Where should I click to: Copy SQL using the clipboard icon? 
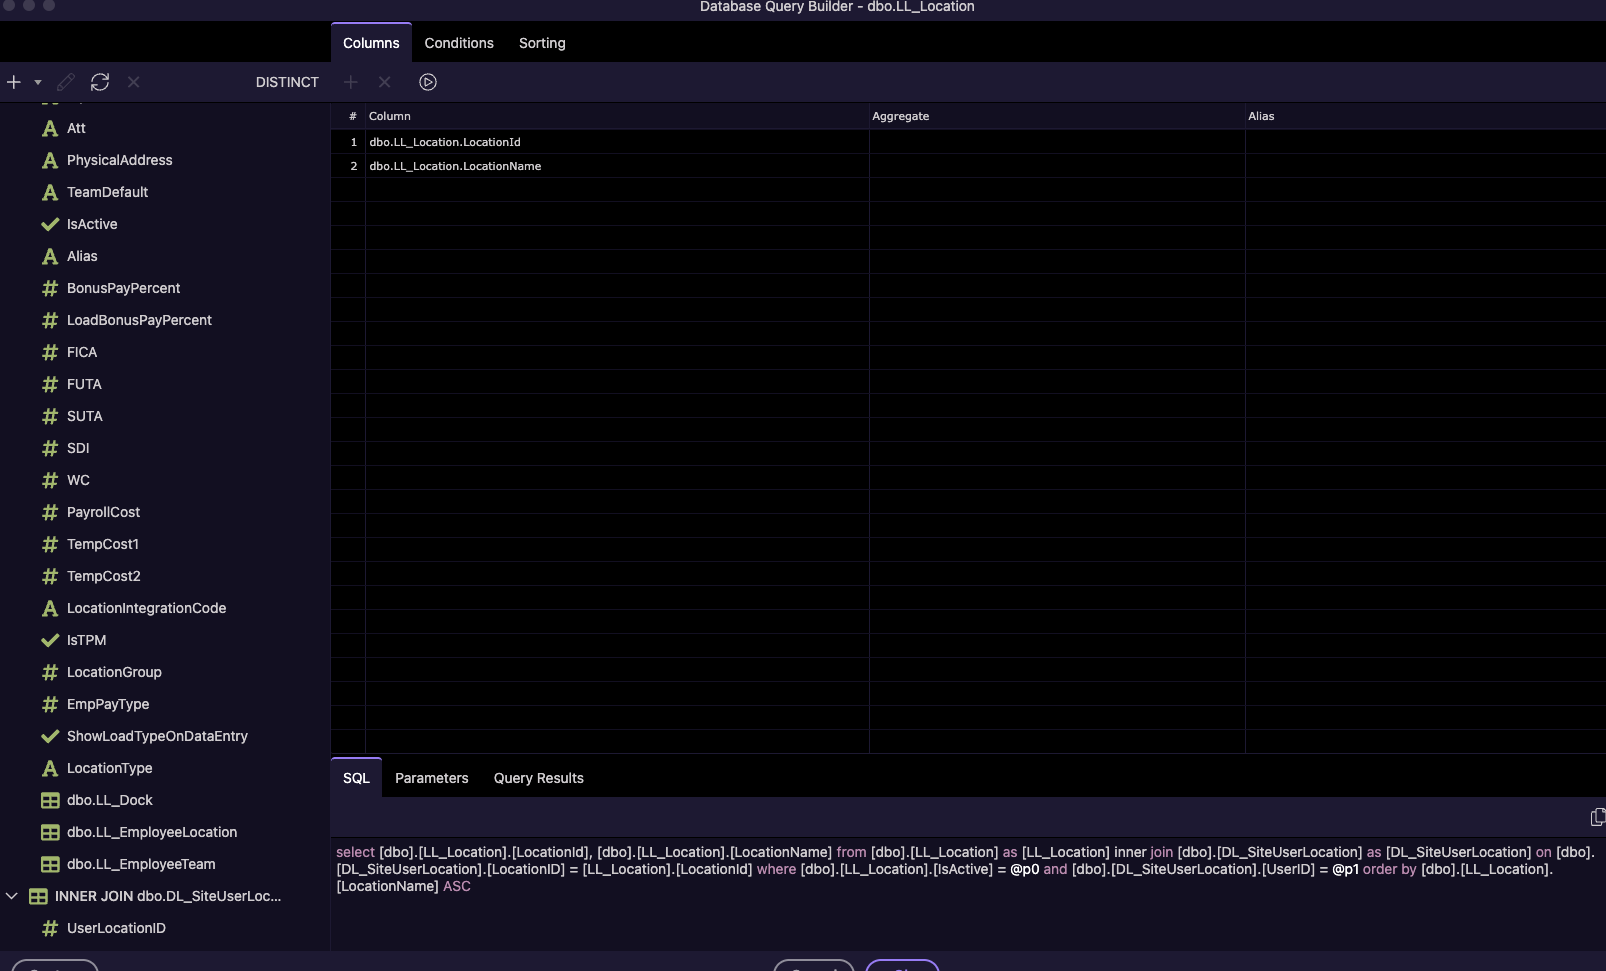pyautogui.click(x=1597, y=817)
